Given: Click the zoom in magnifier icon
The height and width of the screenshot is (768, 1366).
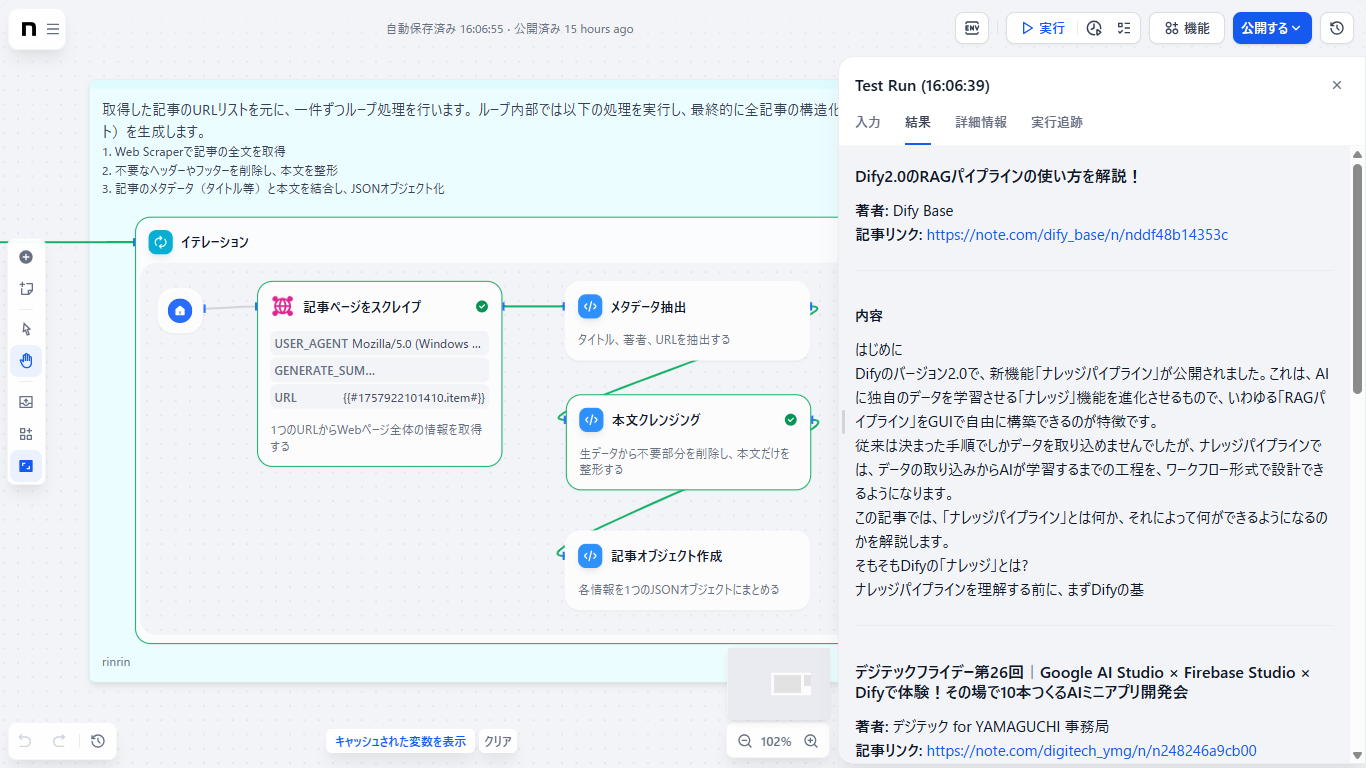Looking at the screenshot, I should tap(811, 741).
